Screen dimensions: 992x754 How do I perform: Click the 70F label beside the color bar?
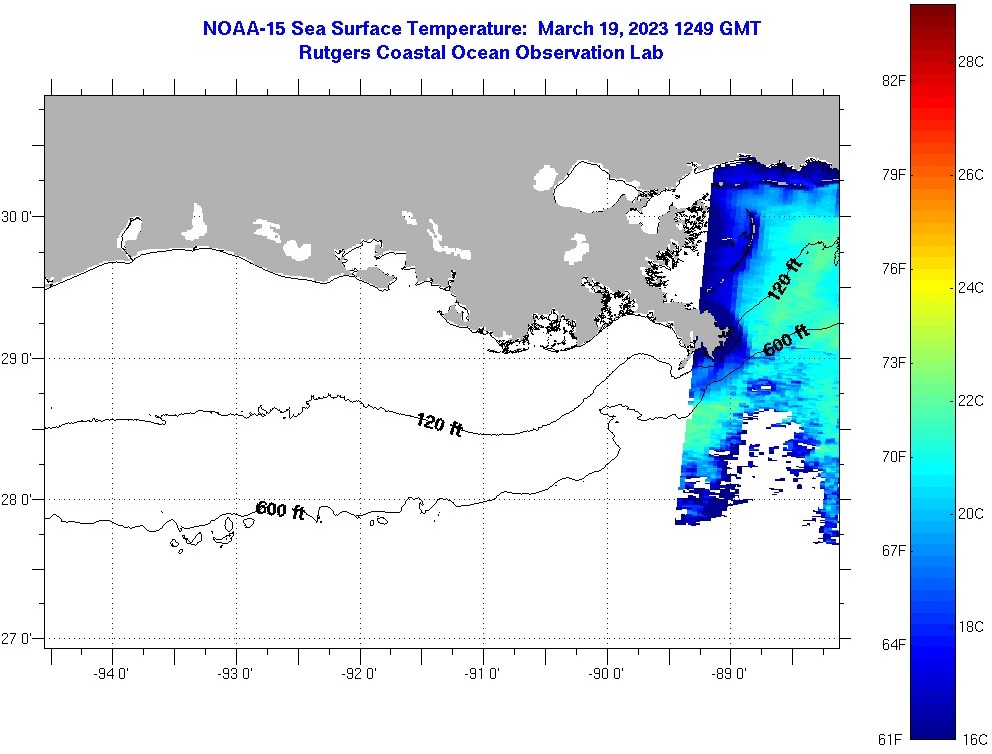pos(893,457)
